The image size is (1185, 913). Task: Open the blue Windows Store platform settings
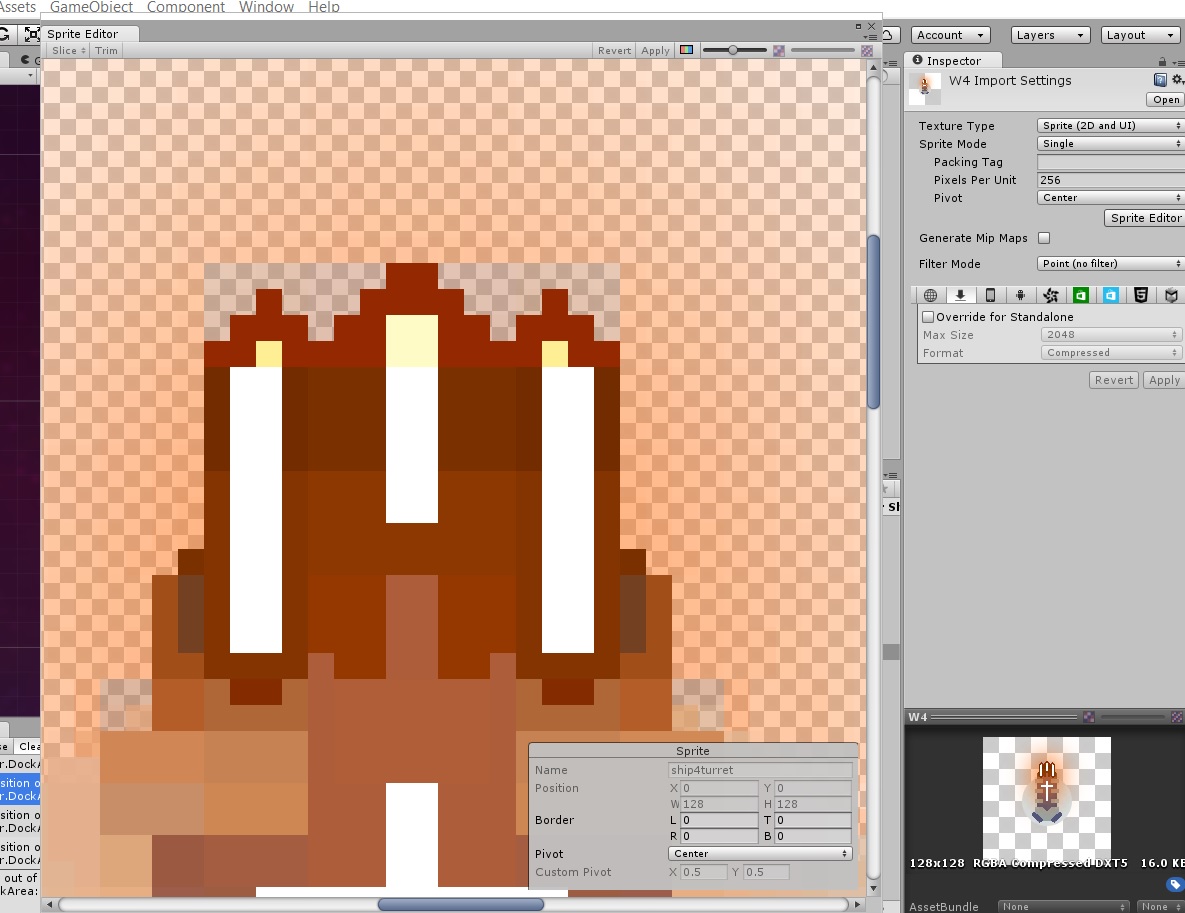click(x=1110, y=294)
